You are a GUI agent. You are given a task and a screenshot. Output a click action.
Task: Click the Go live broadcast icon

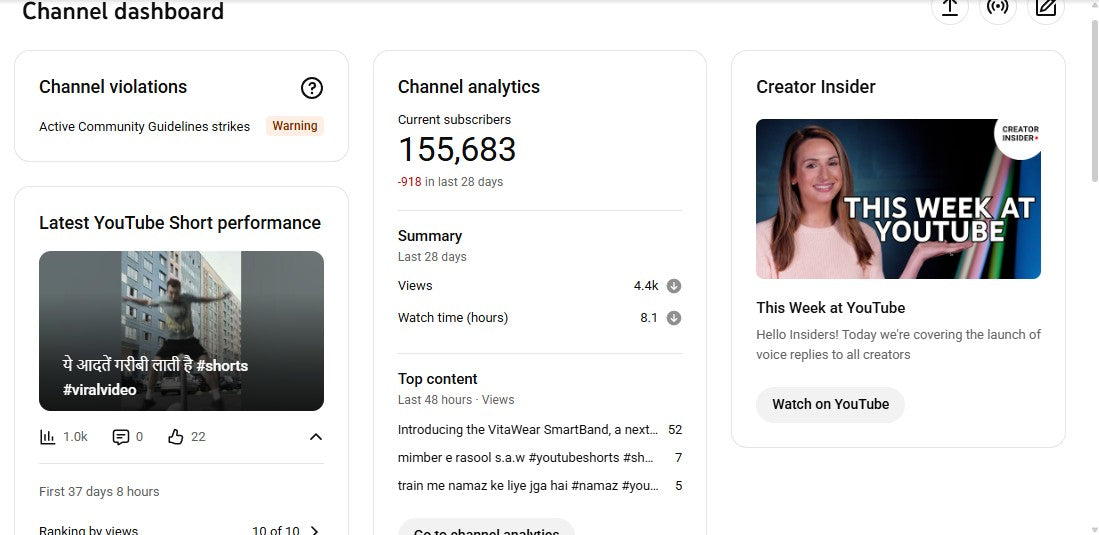(997, 8)
